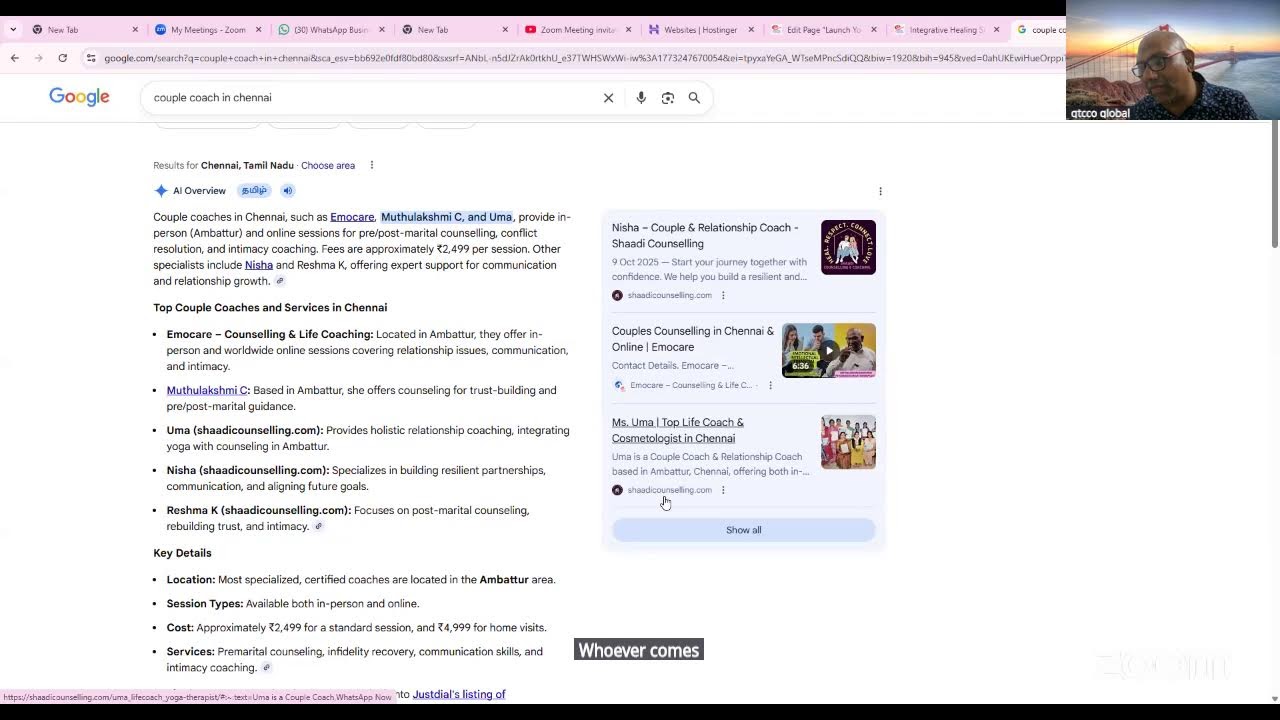Focus the Google search input field
Image resolution: width=1280 pixels, height=720 pixels.
(x=370, y=98)
